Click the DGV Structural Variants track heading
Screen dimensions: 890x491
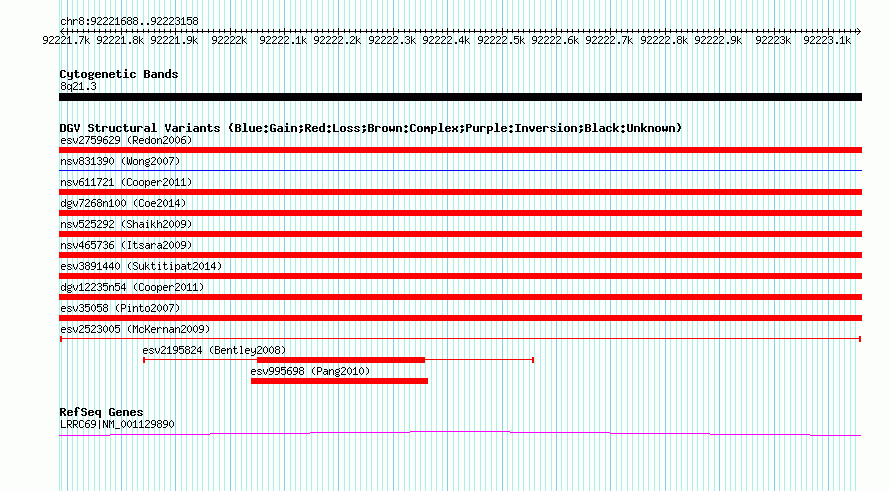coord(371,128)
